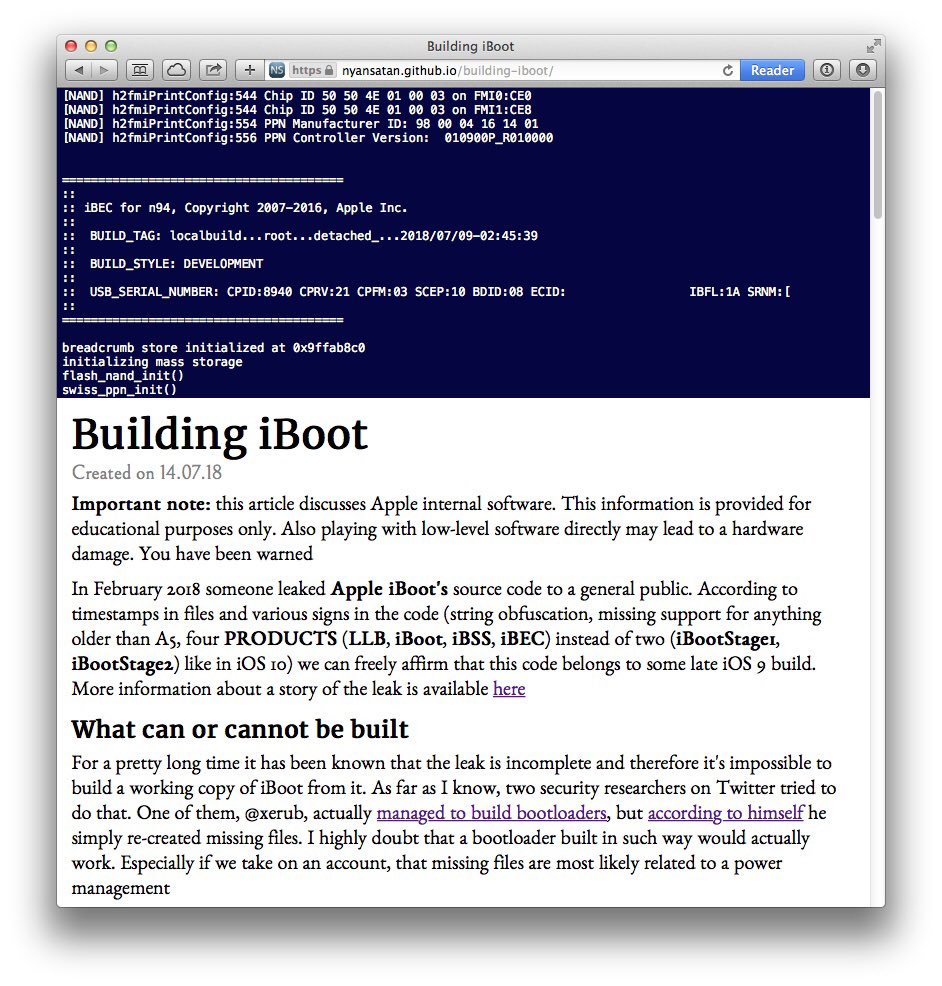
Task: Zoom the window with the green button
Action: click(x=111, y=46)
